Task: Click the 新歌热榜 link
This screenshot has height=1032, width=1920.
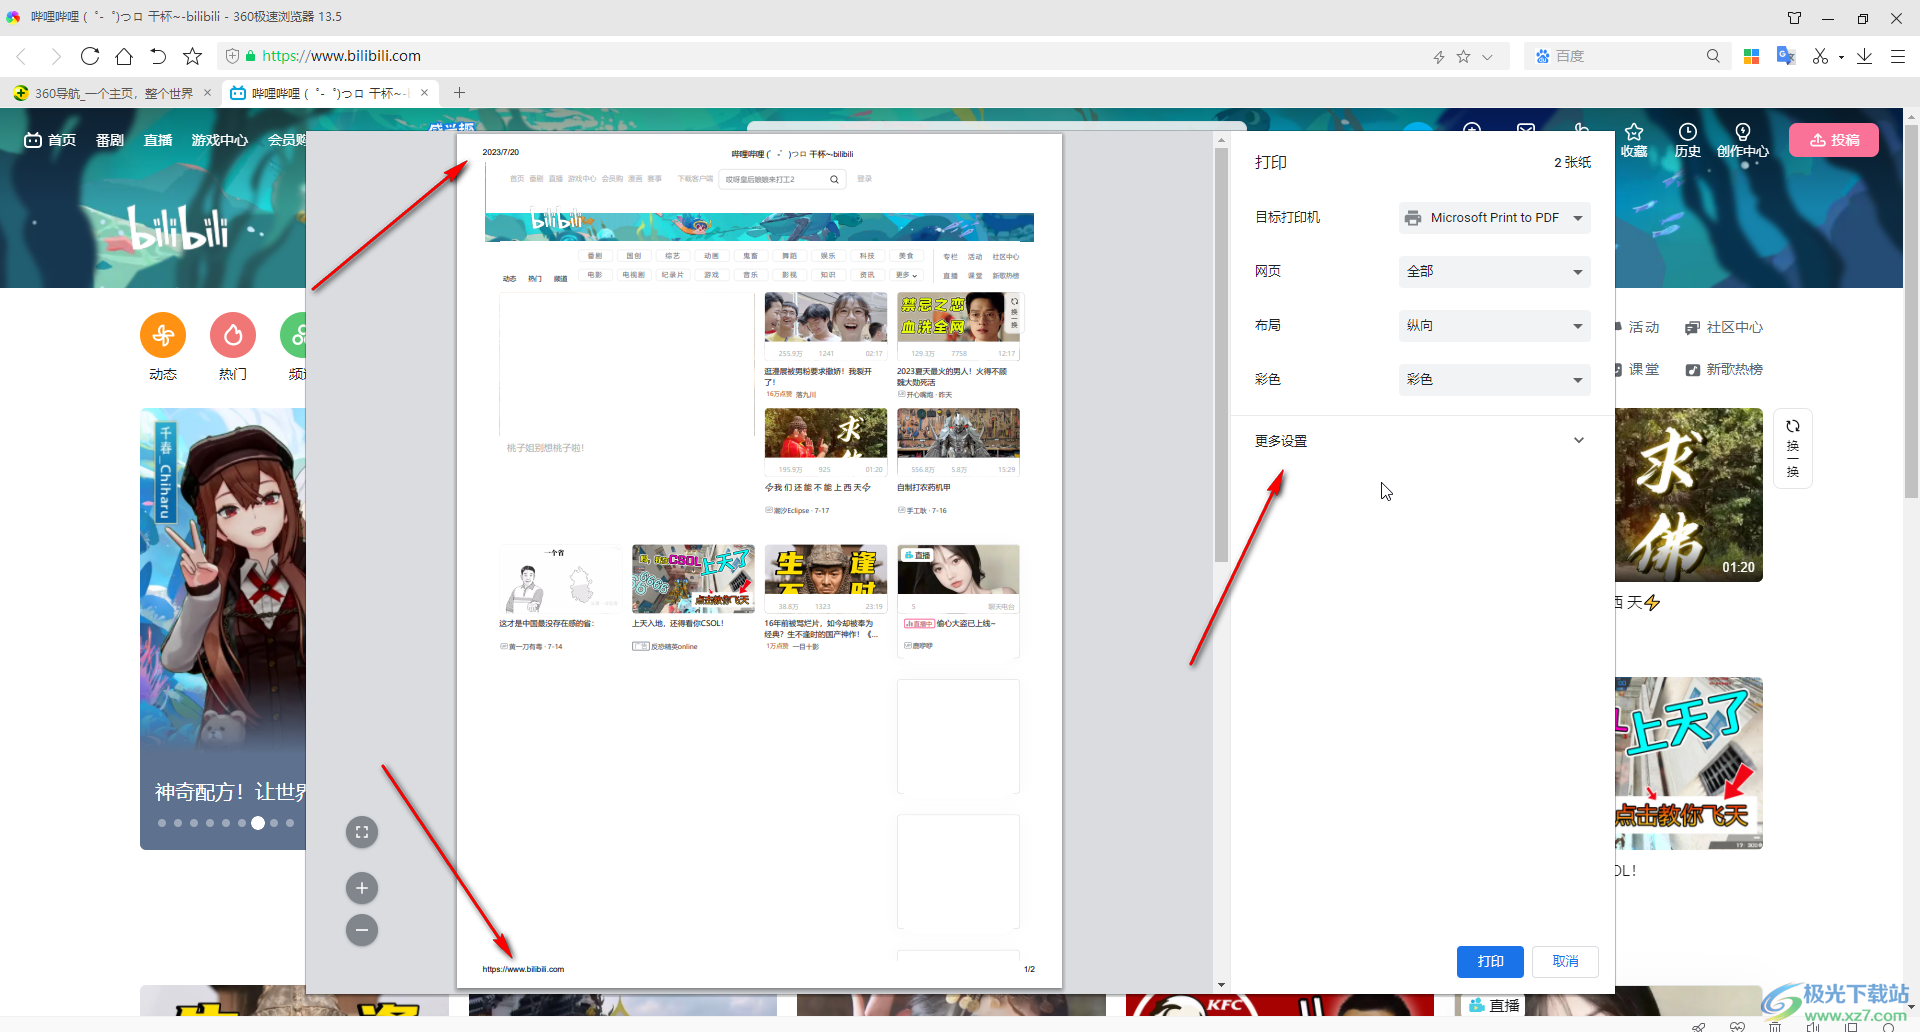Action: click(x=1724, y=369)
